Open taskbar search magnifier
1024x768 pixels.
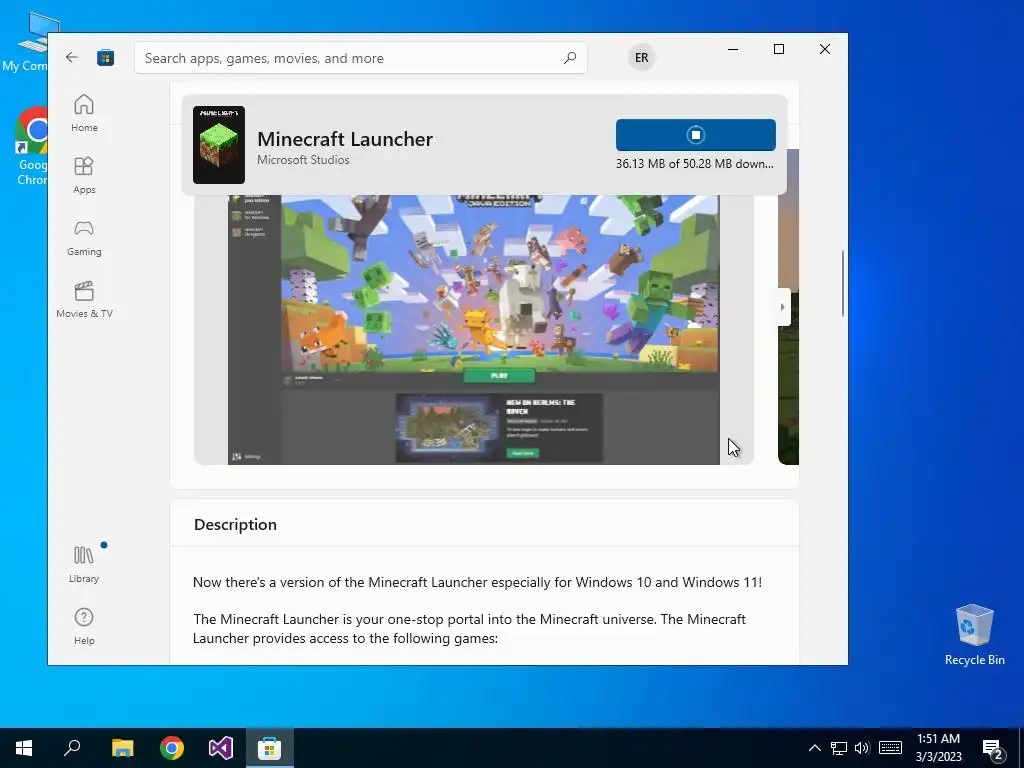[72, 748]
